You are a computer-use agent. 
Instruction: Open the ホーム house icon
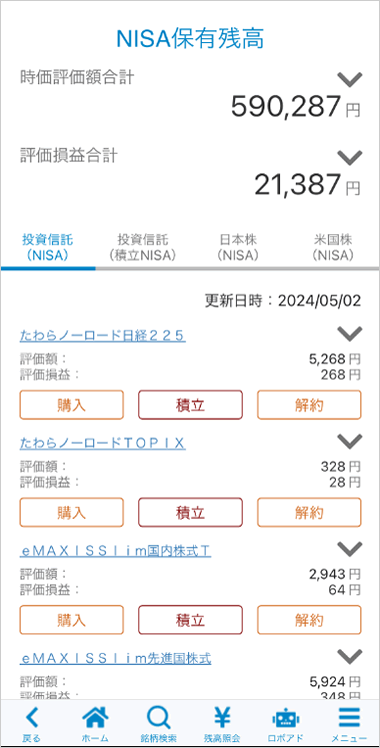95,717
